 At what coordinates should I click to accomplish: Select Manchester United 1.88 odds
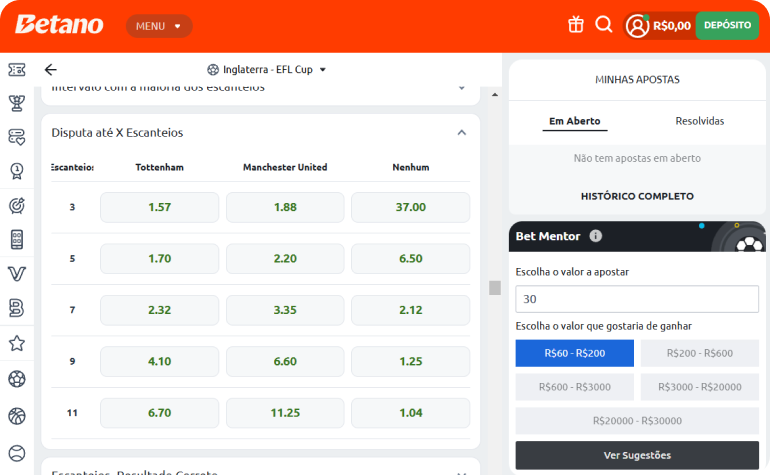pyautogui.click(x=285, y=207)
